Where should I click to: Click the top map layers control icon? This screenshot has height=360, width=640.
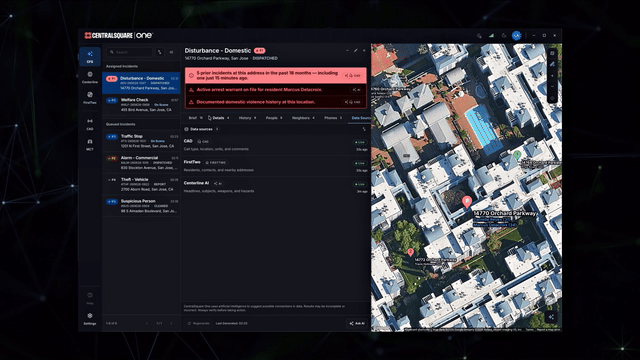tap(552, 53)
